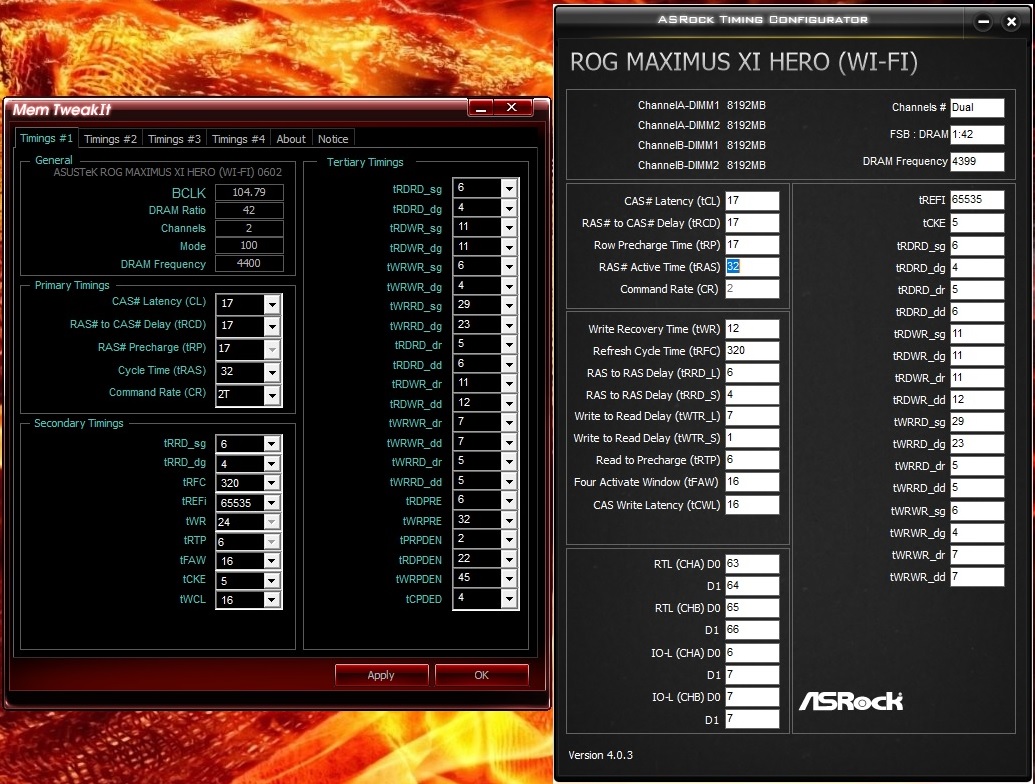Image resolution: width=1035 pixels, height=784 pixels.
Task: Click the RAS to RAS Delay (tRRD_L) field
Action: 752,373
